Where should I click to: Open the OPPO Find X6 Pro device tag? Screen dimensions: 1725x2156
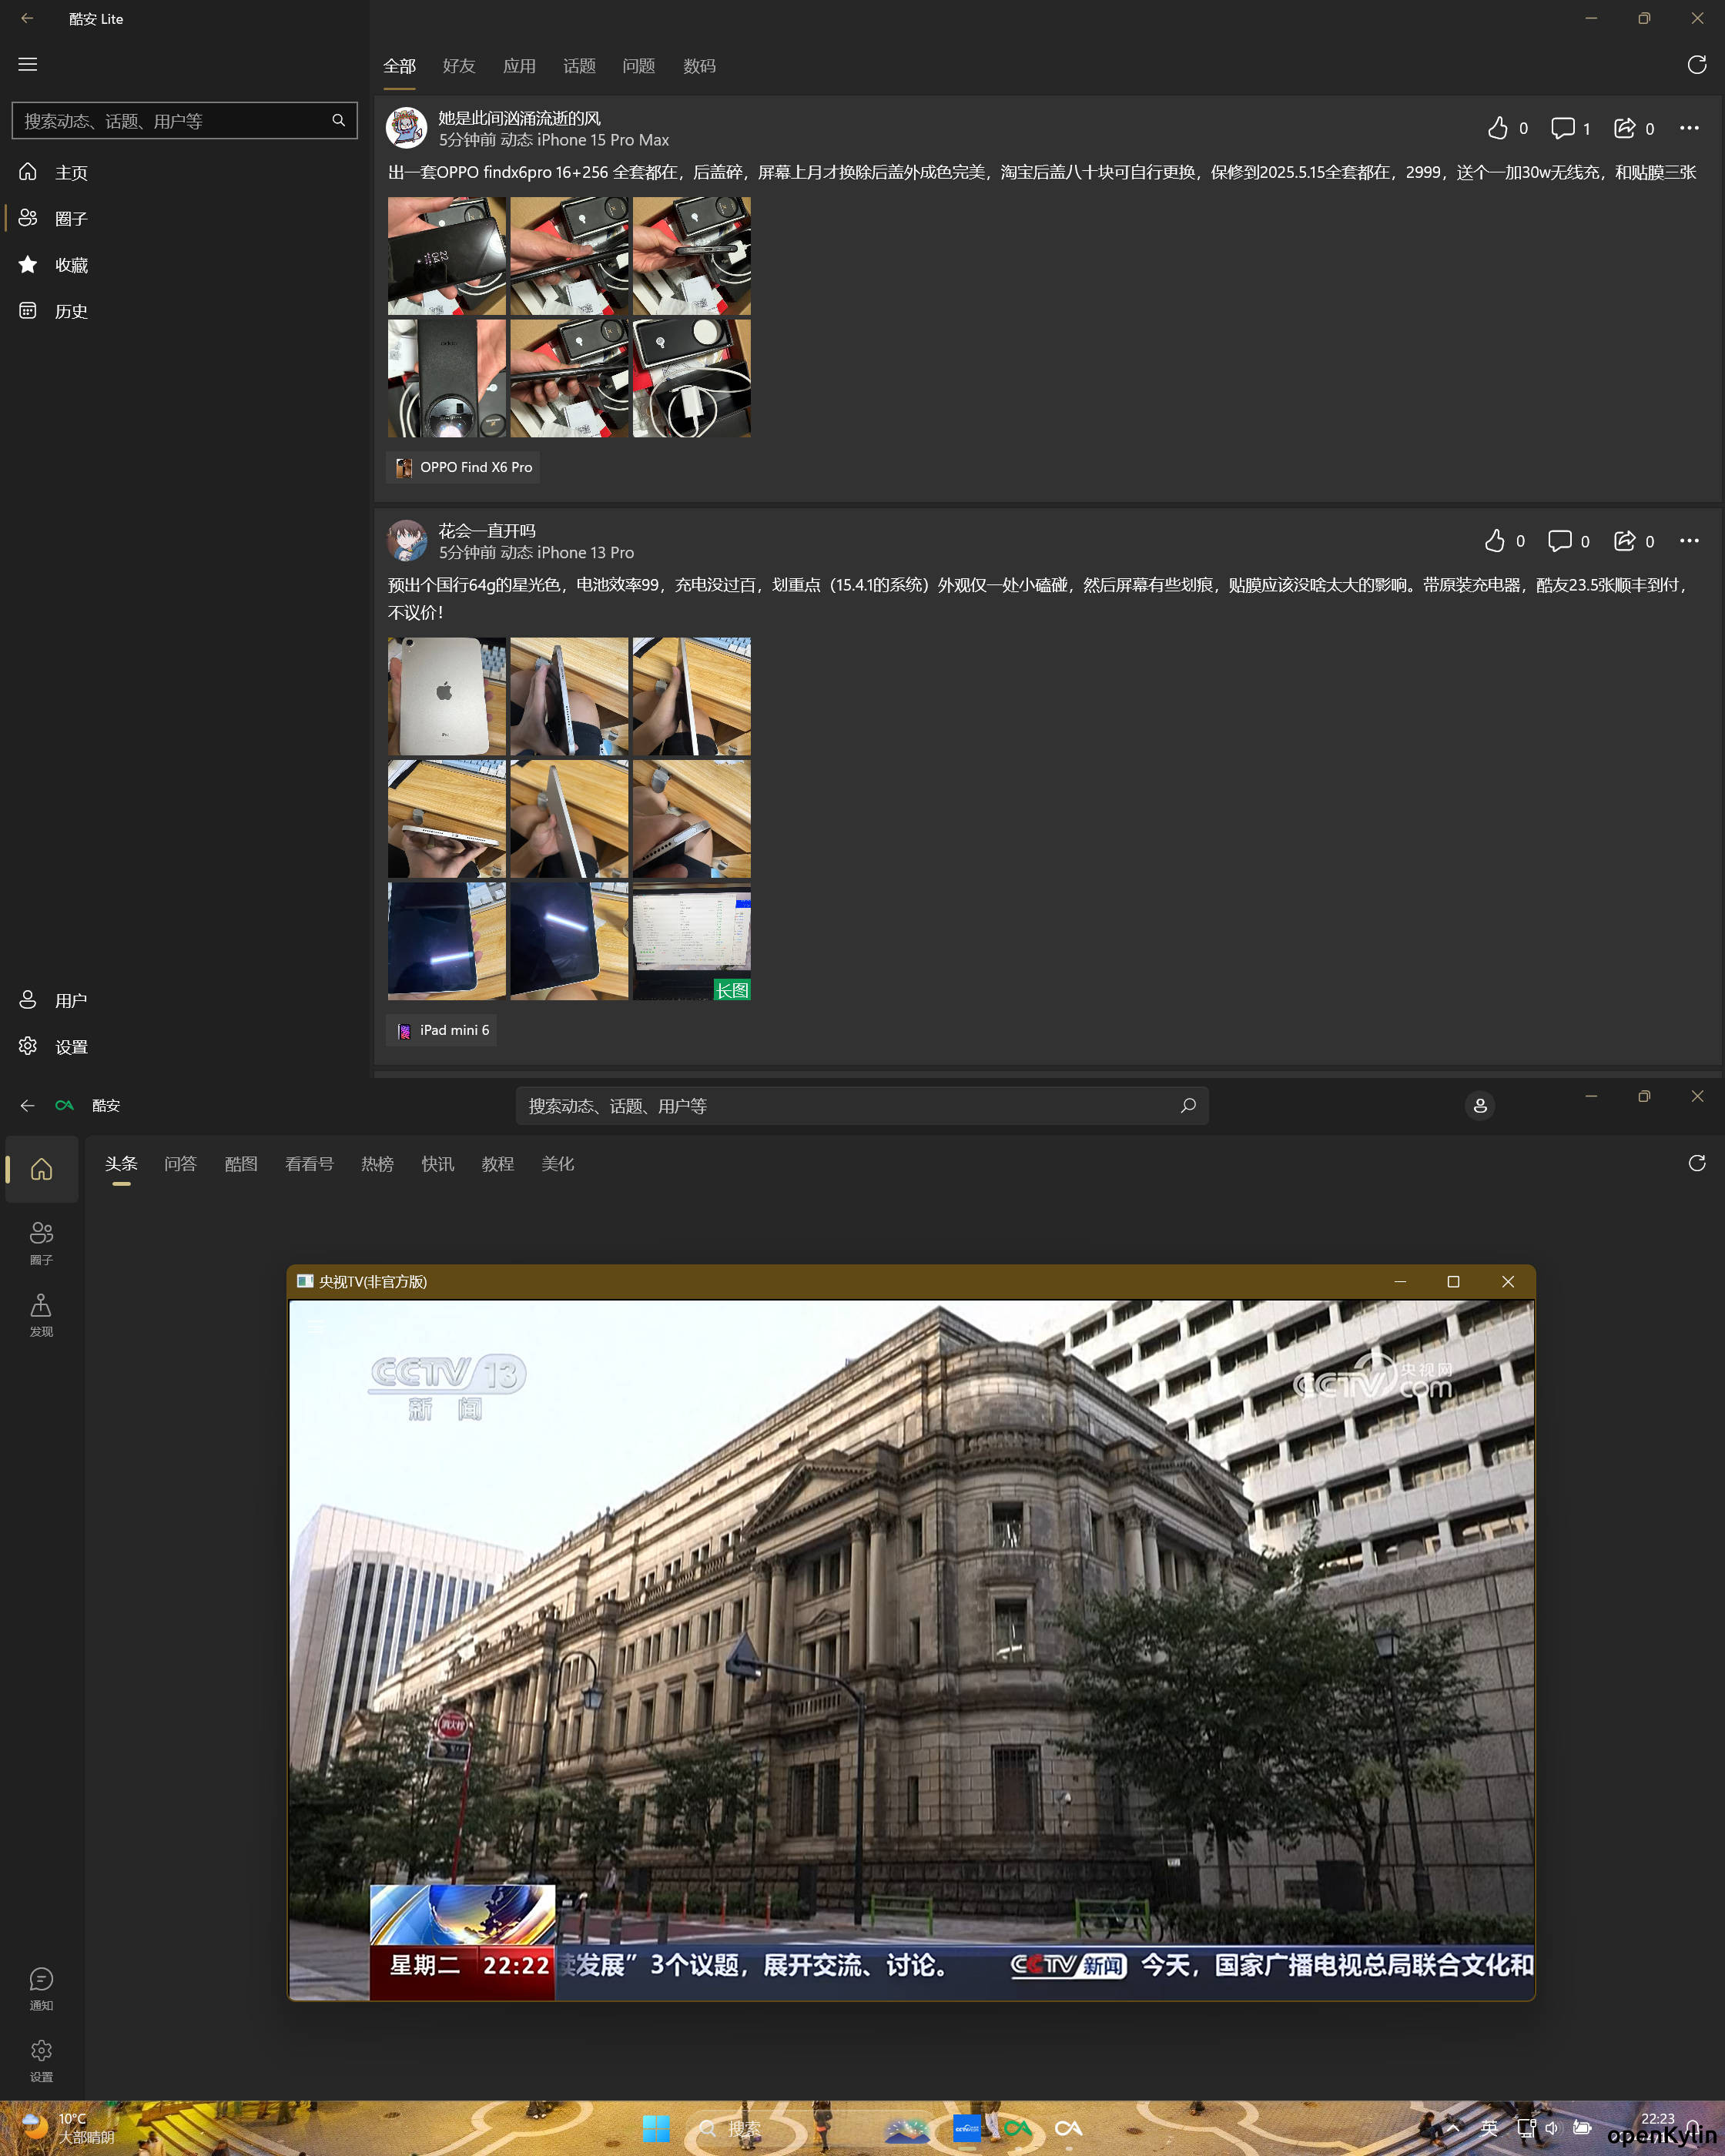click(x=463, y=467)
